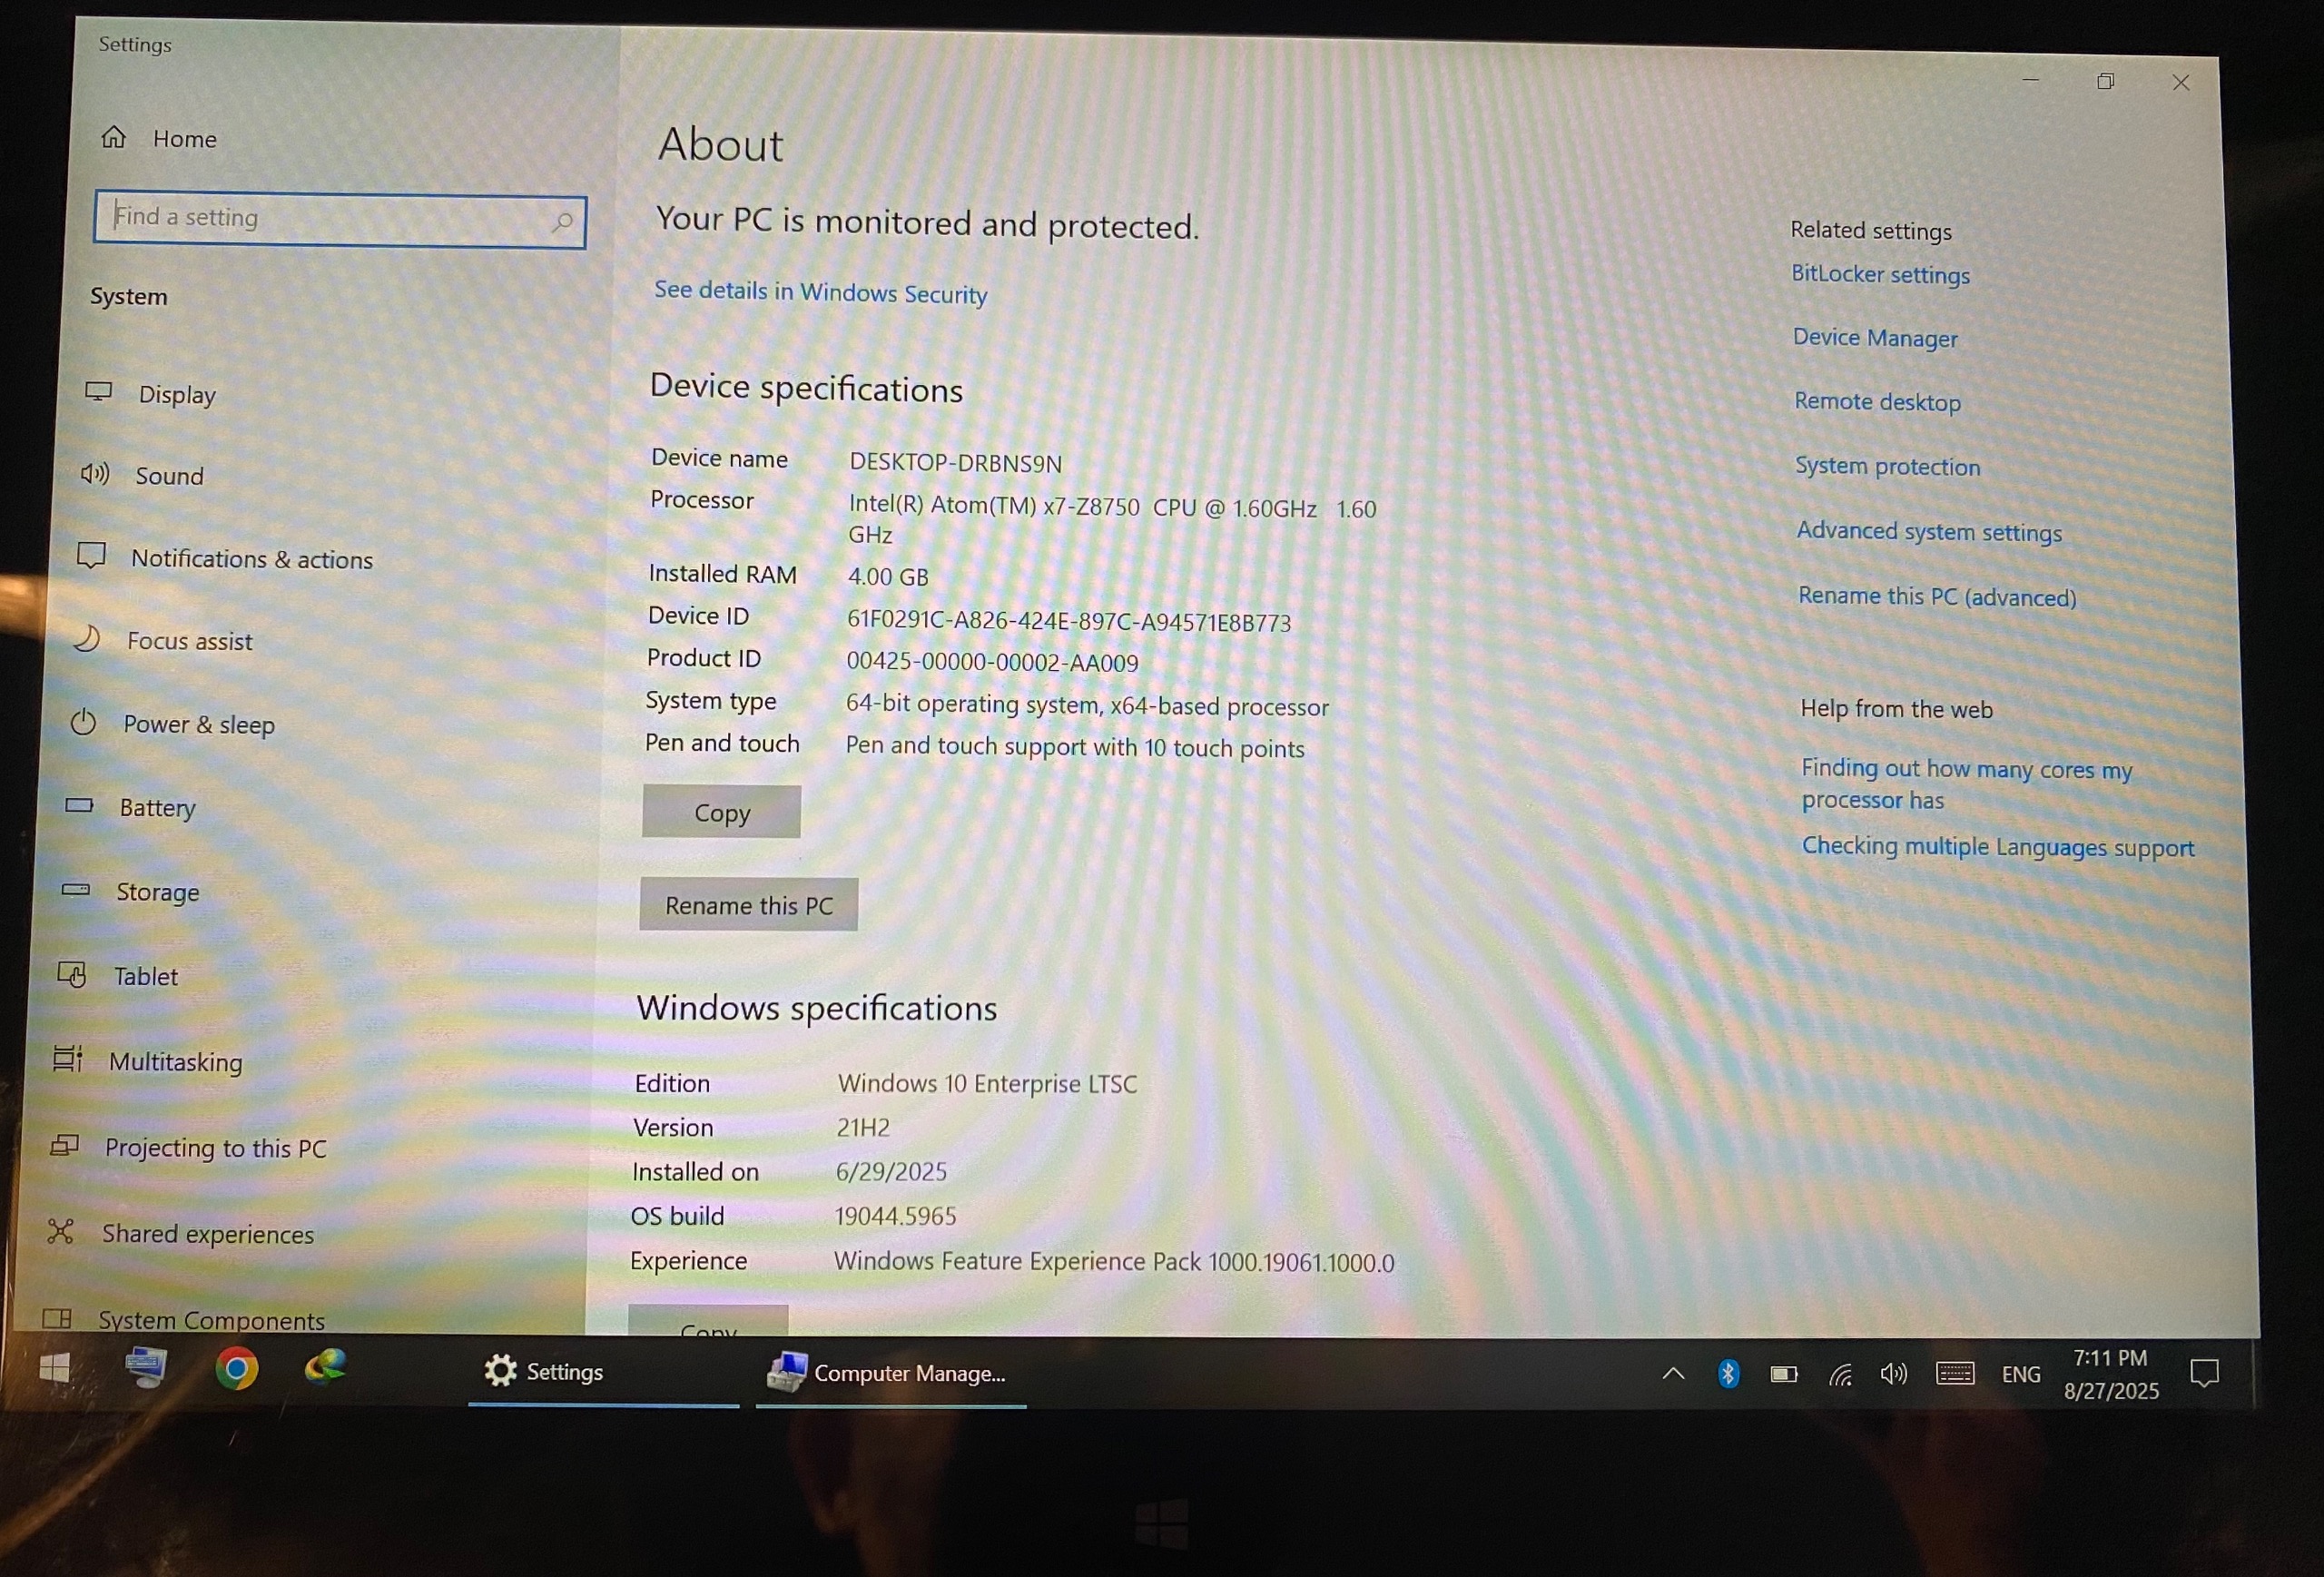The image size is (2324, 1577).
Task: Switch ENG input language
Action: [2021, 1375]
